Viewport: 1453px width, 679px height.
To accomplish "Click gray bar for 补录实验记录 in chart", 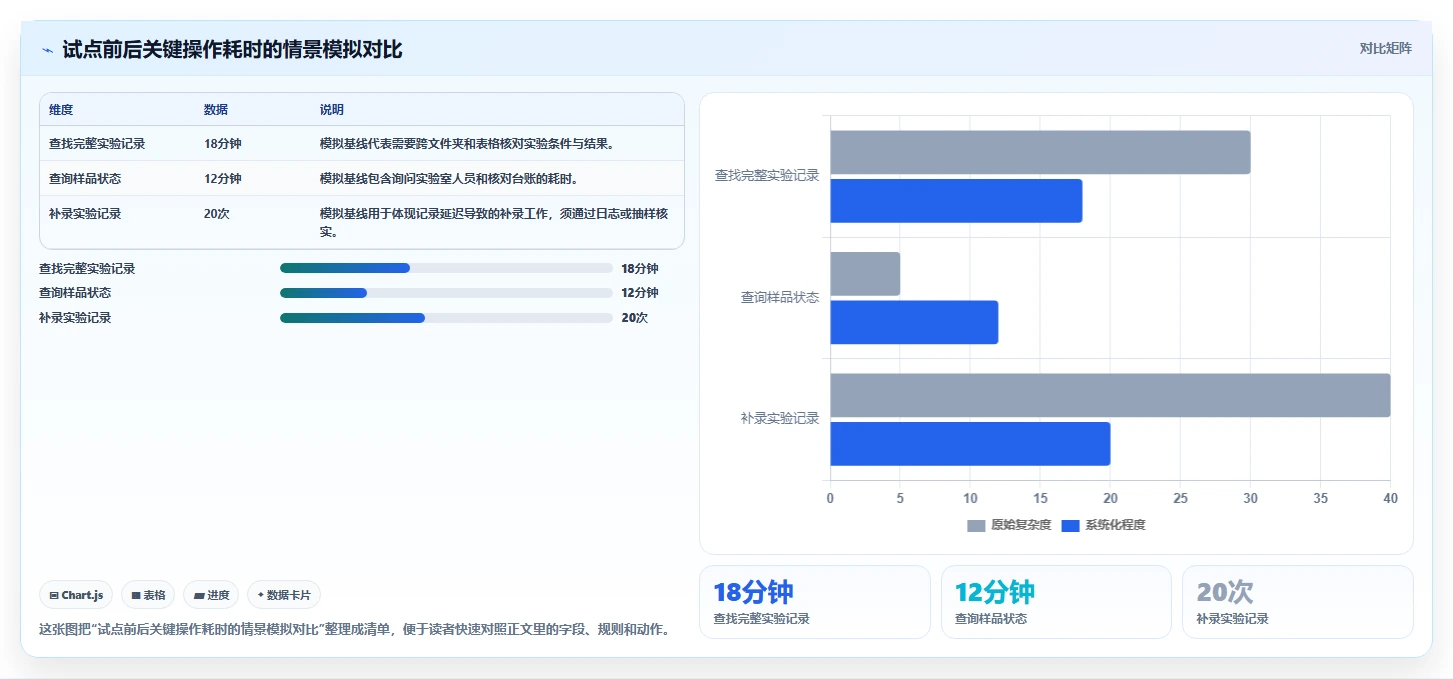I will [1110, 395].
